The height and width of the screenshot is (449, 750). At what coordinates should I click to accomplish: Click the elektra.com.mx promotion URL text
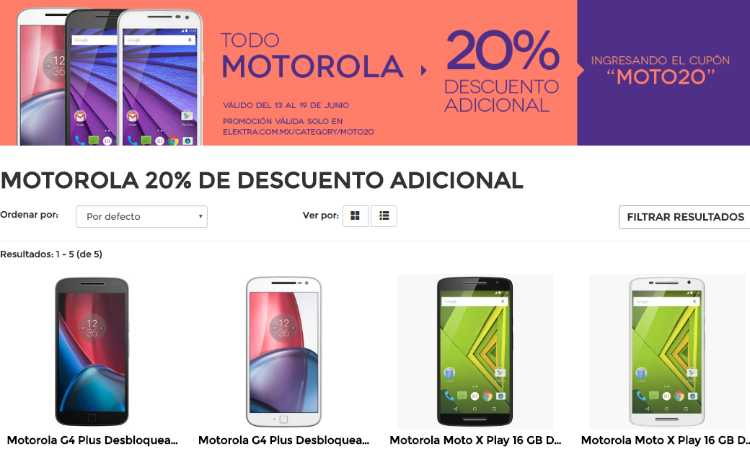point(298,132)
